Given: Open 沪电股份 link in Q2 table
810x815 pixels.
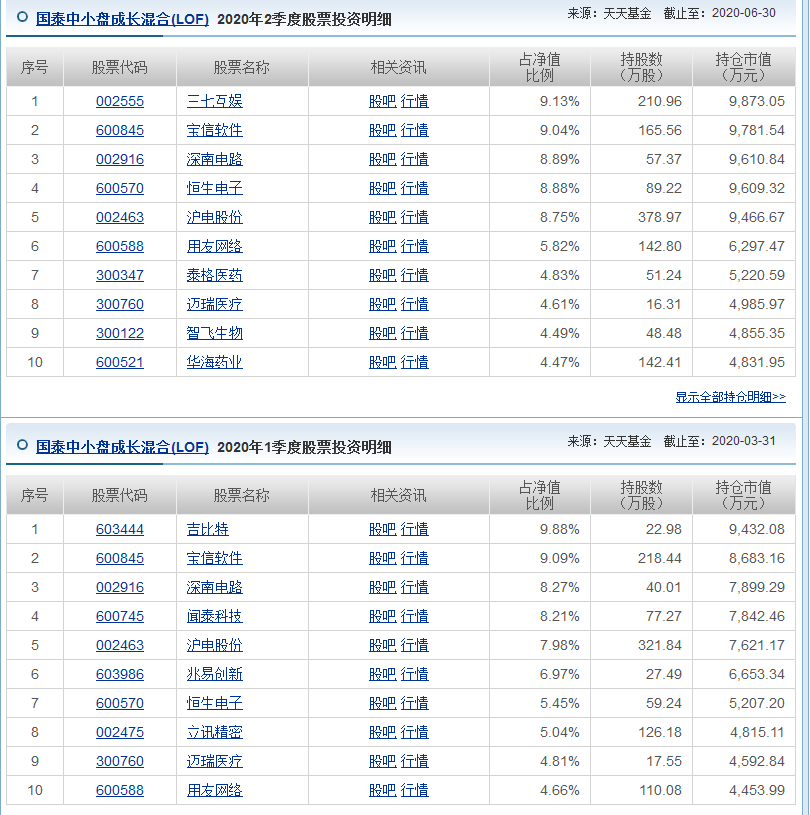Looking at the screenshot, I should point(215,217).
